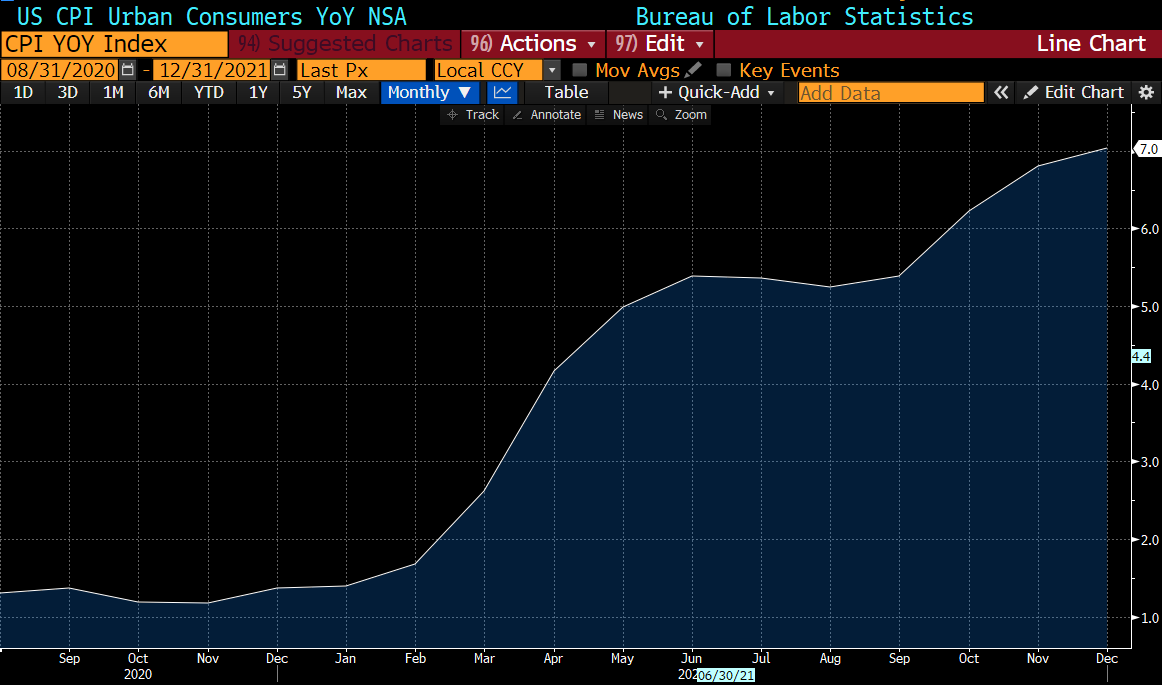Click the Add Data input field
The height and width of the screenshot is (685, 1162).
point(890,93)
